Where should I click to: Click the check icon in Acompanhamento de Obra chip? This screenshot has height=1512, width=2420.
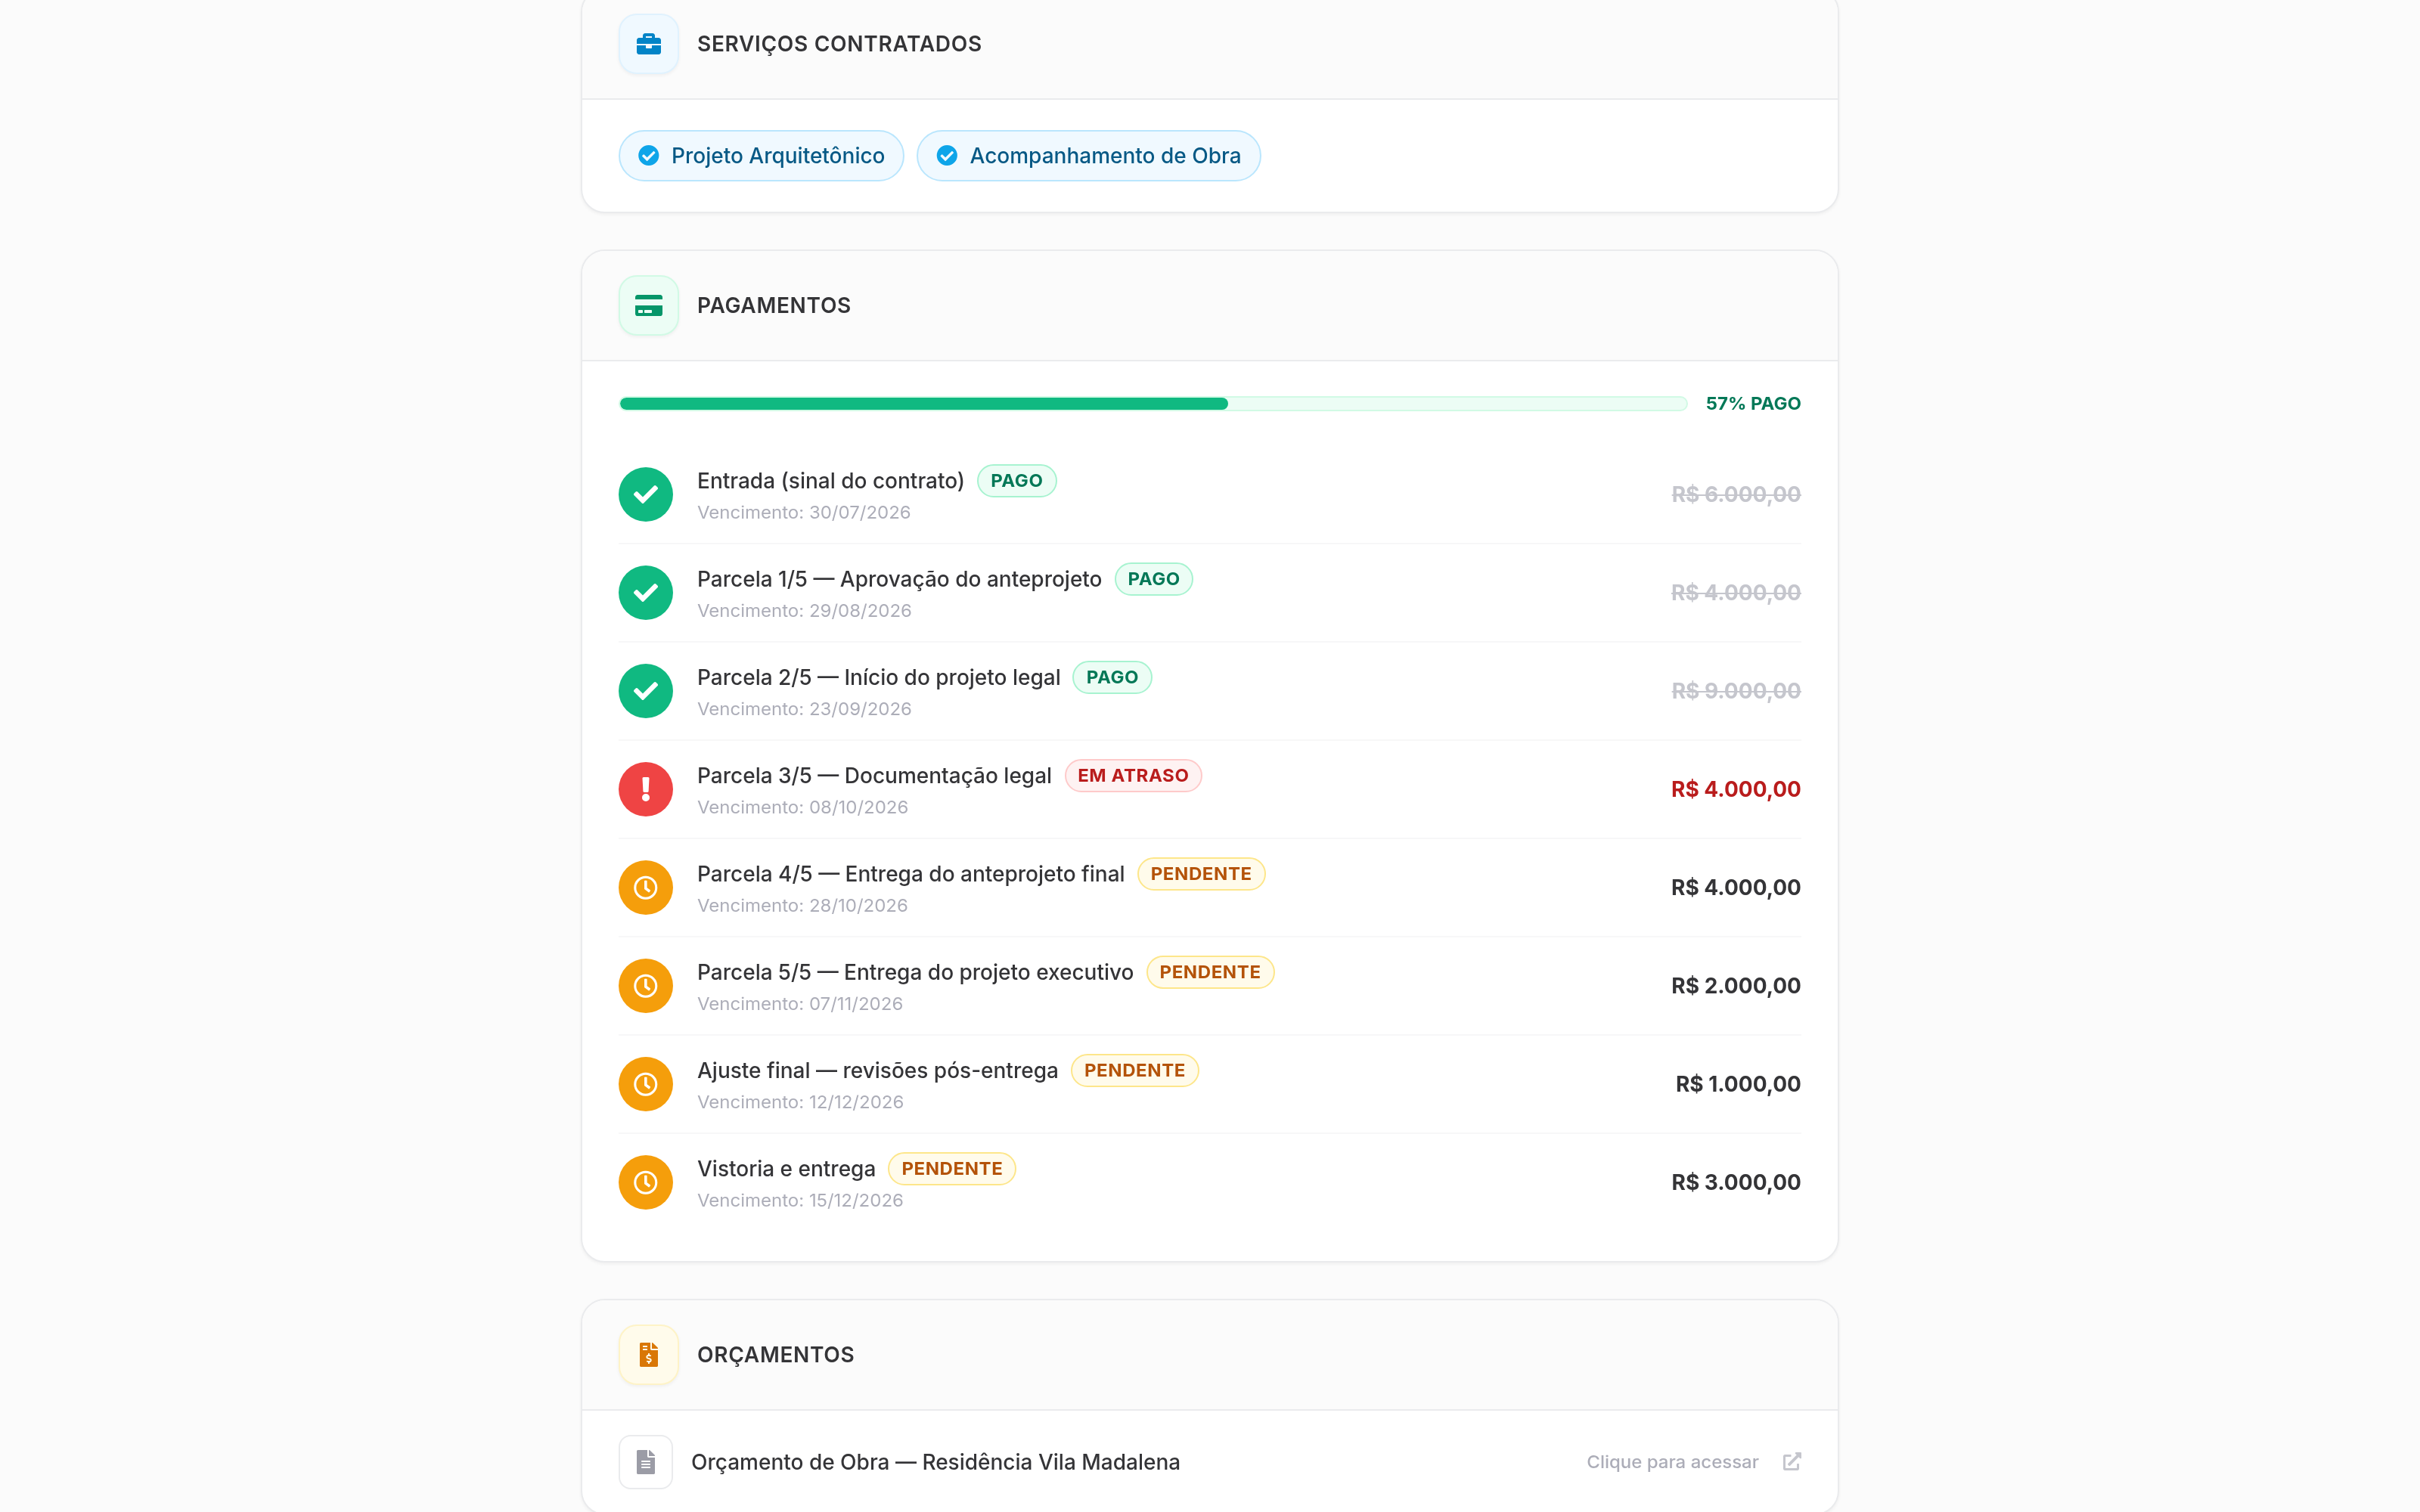pyautogui.click(x=946, y=156)
